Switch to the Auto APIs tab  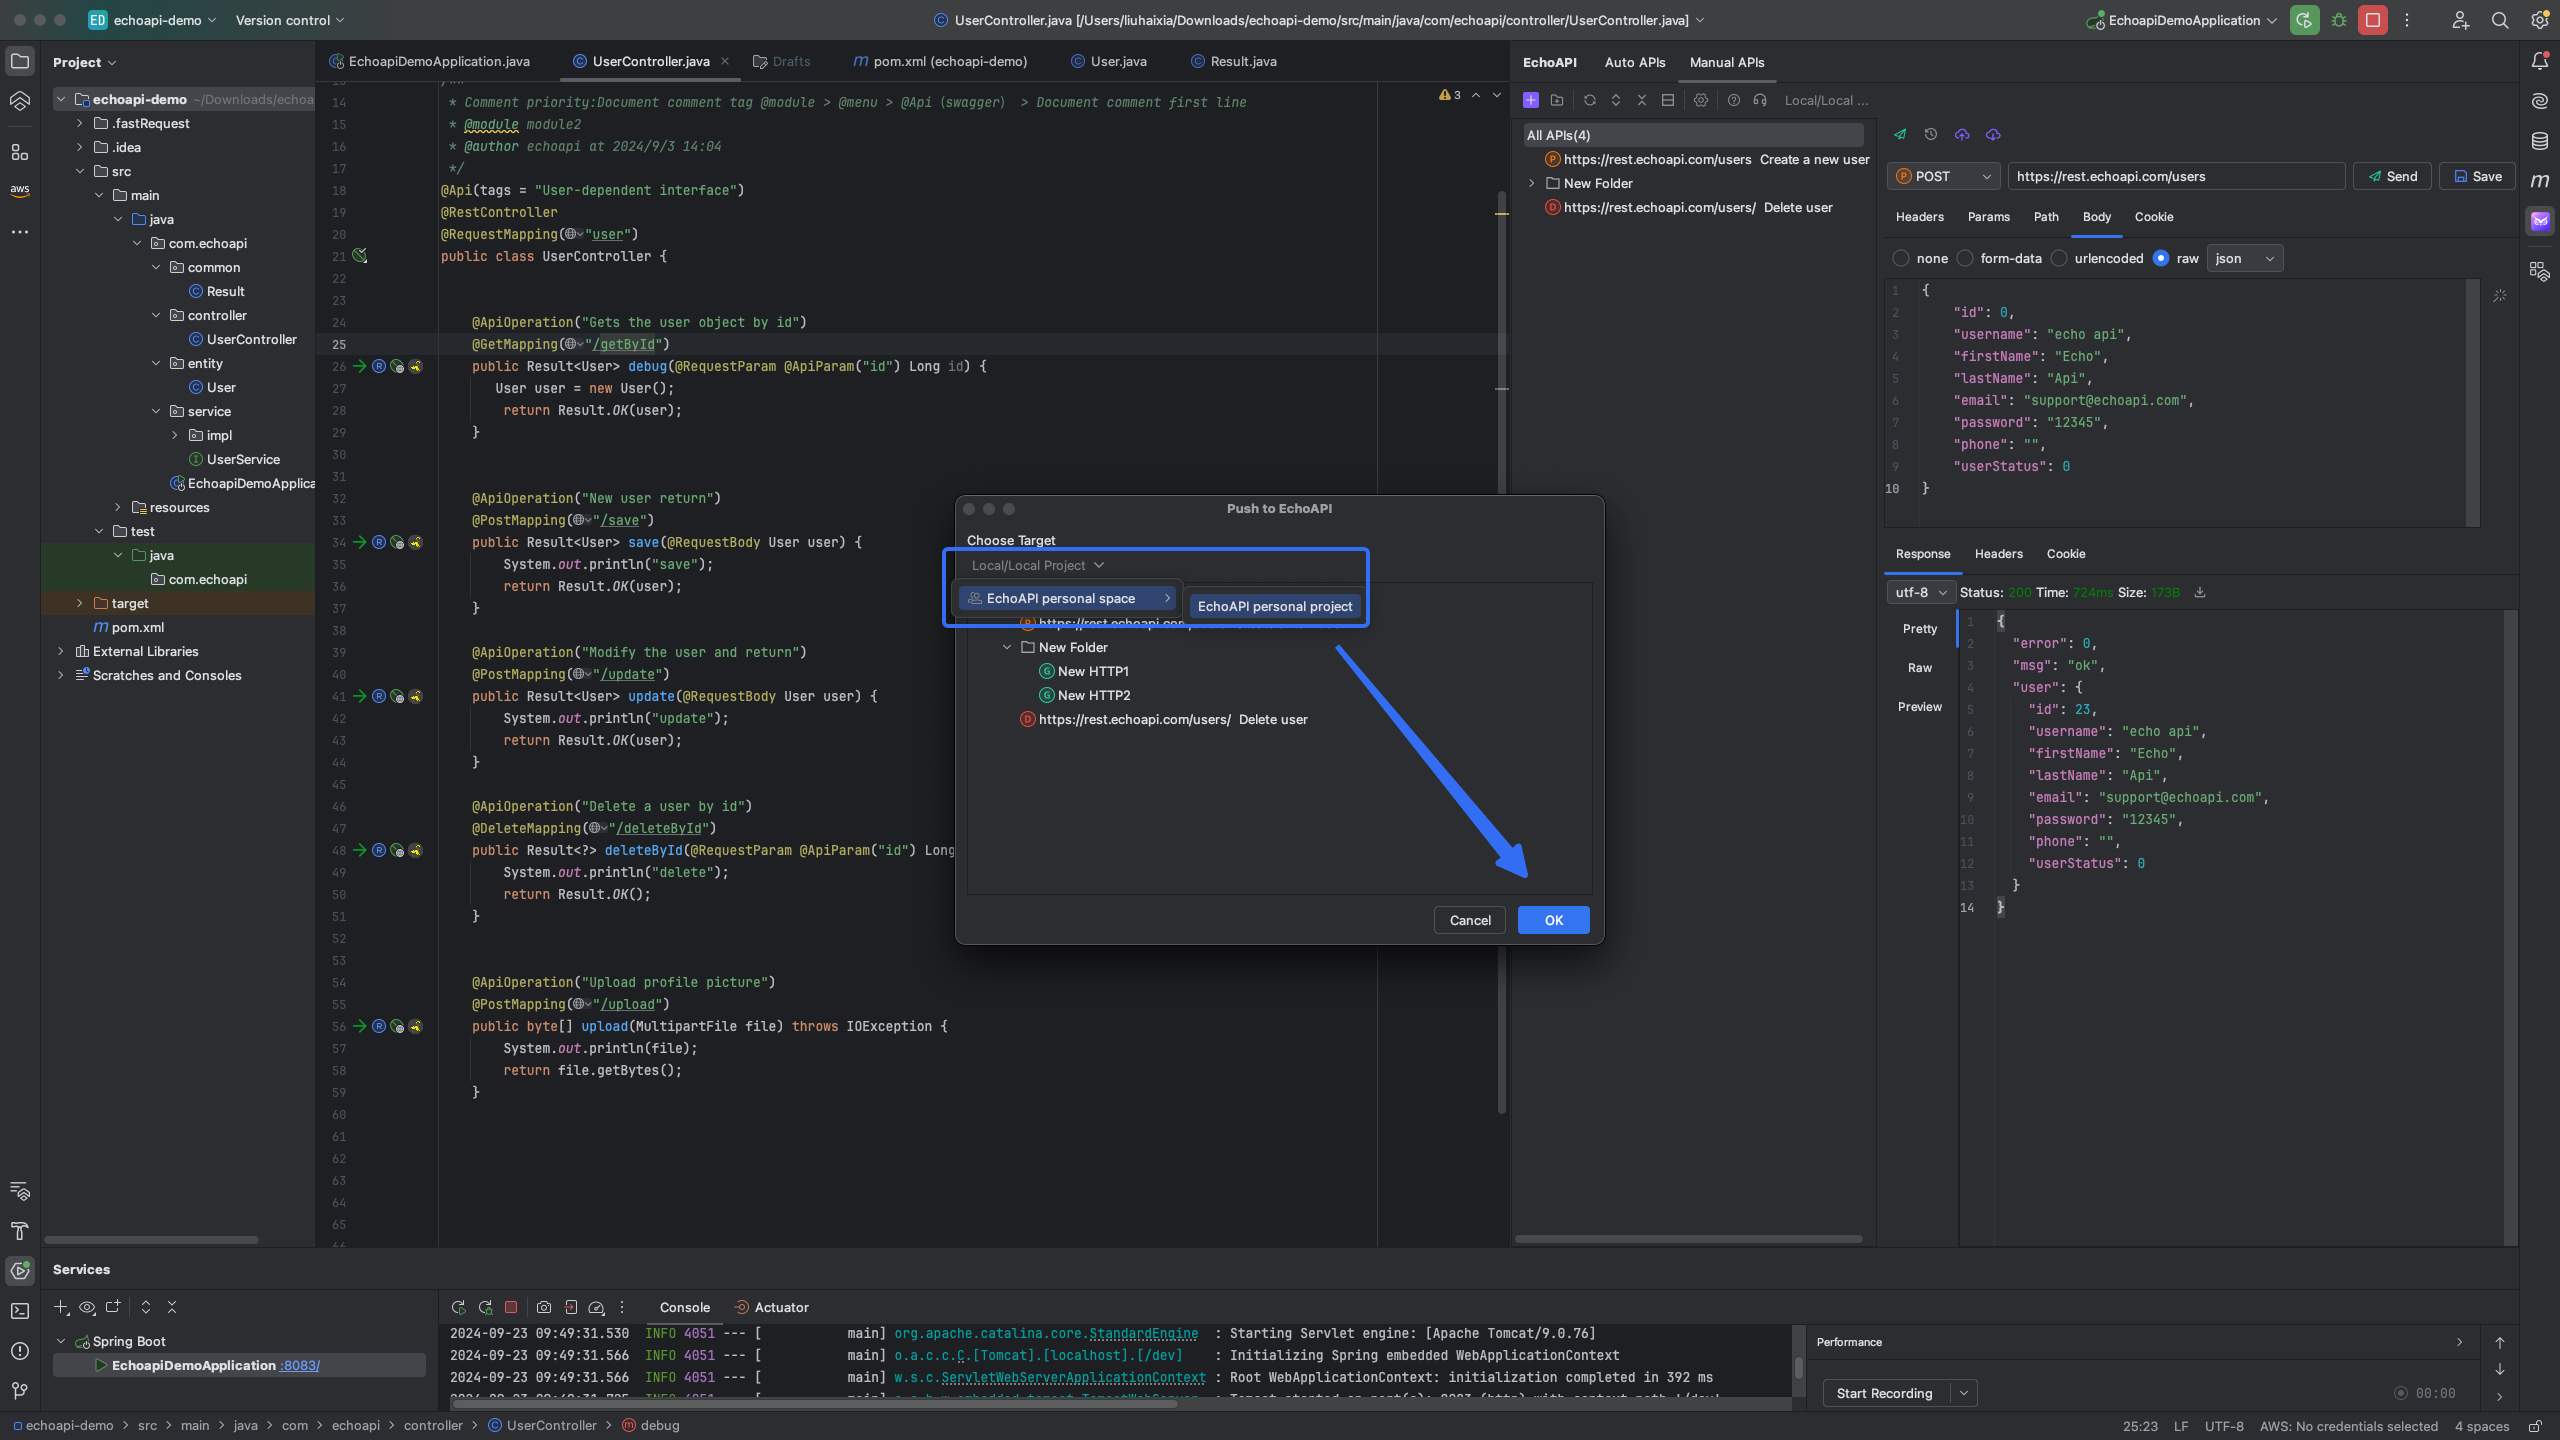[1635, 62]
